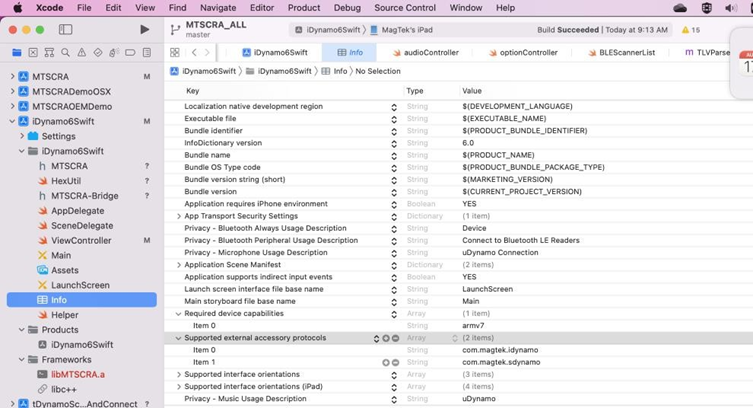Open the related items grid icon
This screenshot has height=408, width=753.
pos(175,52)
